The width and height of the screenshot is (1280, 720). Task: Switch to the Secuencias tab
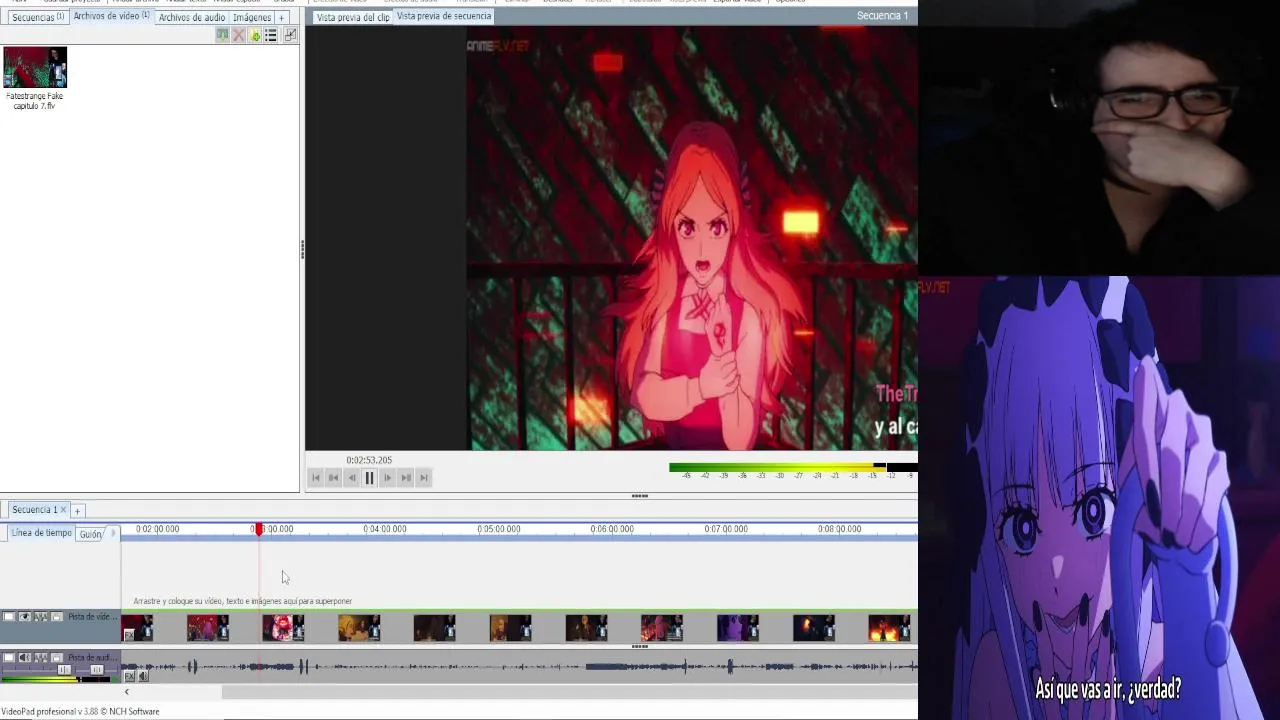coord(37,17)
